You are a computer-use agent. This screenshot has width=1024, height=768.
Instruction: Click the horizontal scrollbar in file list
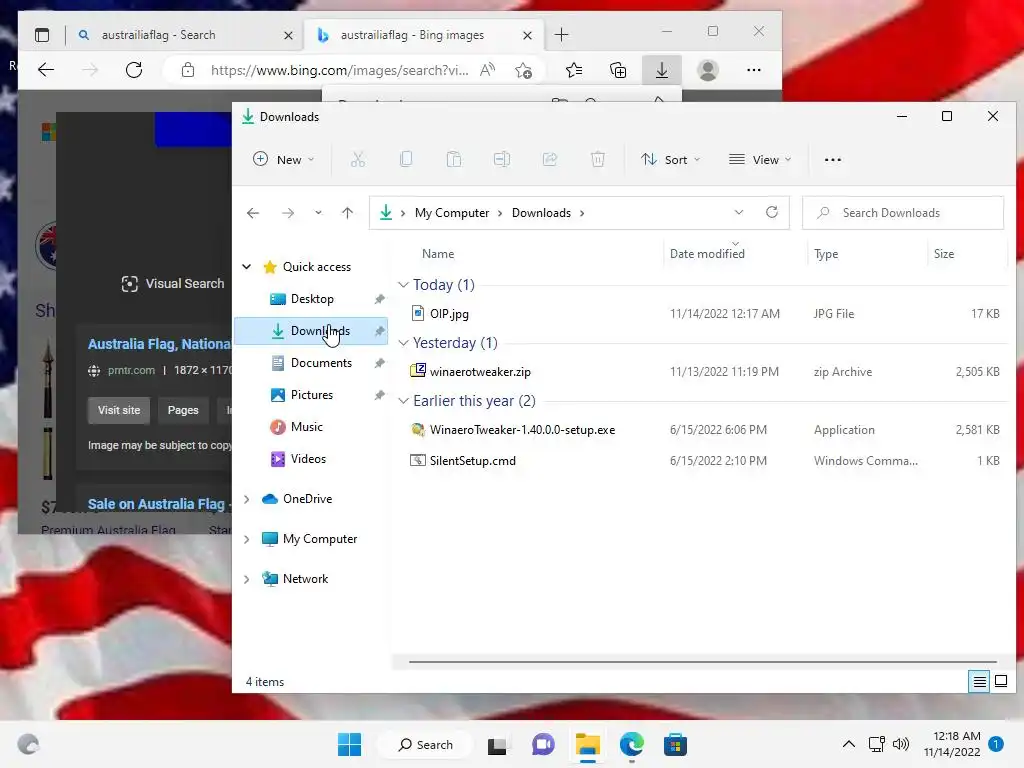(x=703, y=662)
